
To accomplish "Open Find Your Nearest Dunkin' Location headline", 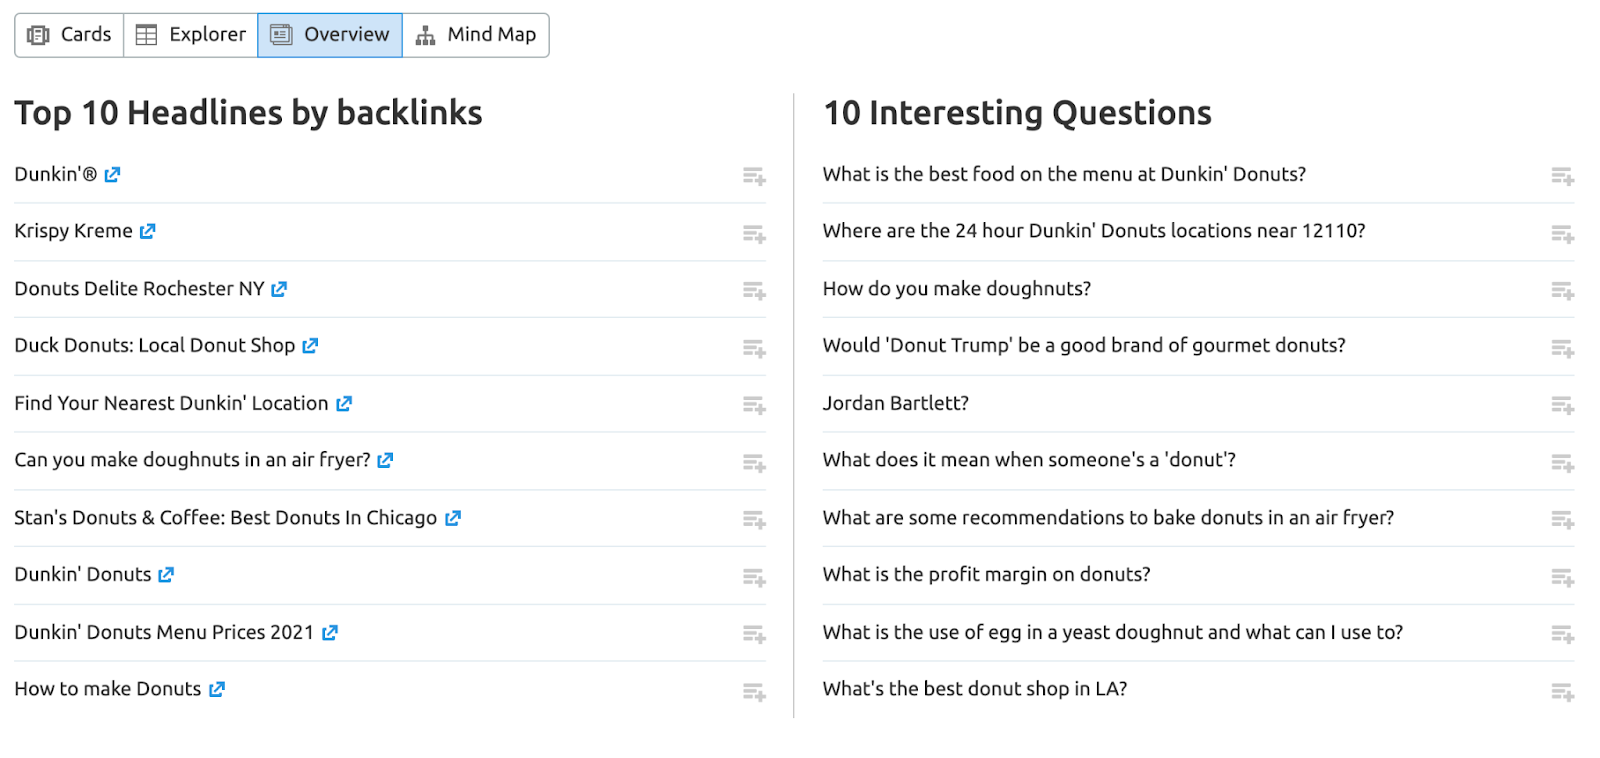I will click(171, 403).
